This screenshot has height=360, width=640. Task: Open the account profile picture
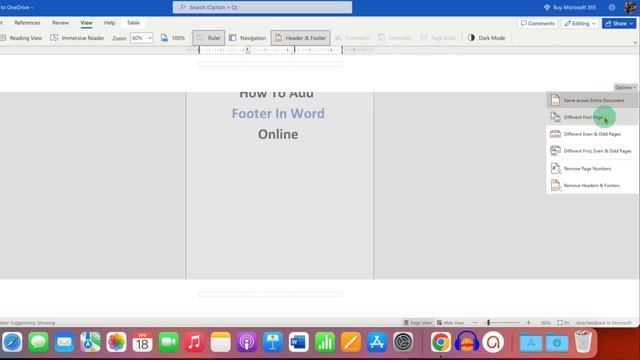tap(630, 7)
